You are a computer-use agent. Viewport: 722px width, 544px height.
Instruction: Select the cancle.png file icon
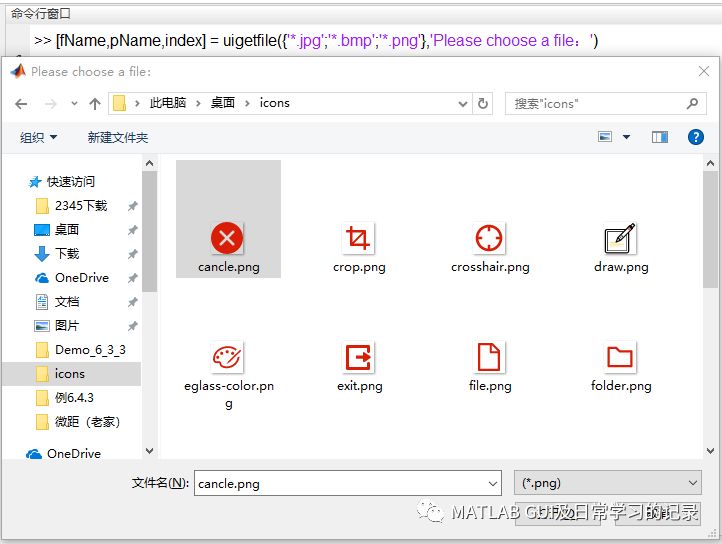click(227, 238)
